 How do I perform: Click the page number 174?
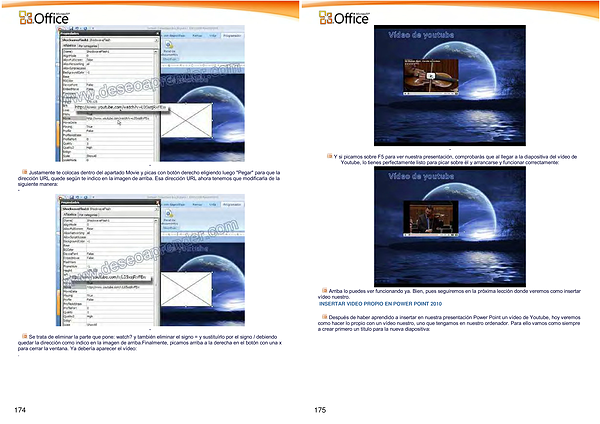pos(20,410)
